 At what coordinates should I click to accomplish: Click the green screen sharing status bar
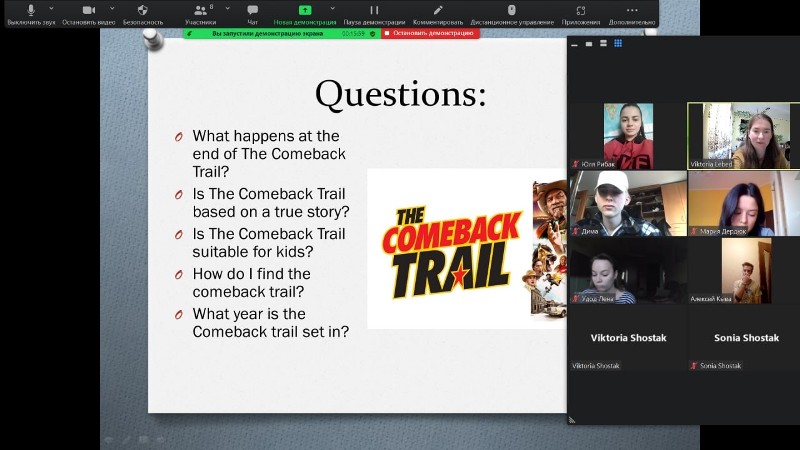[282, 33]
